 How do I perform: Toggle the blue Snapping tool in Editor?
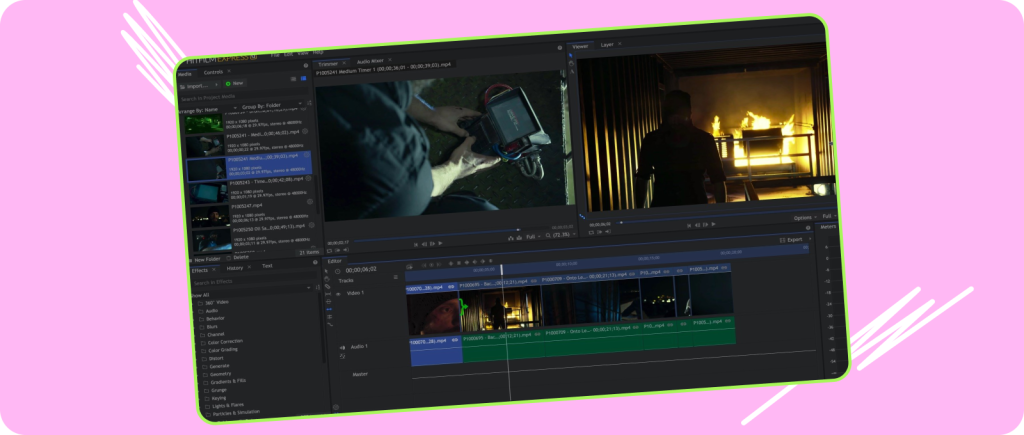(329, 309)
